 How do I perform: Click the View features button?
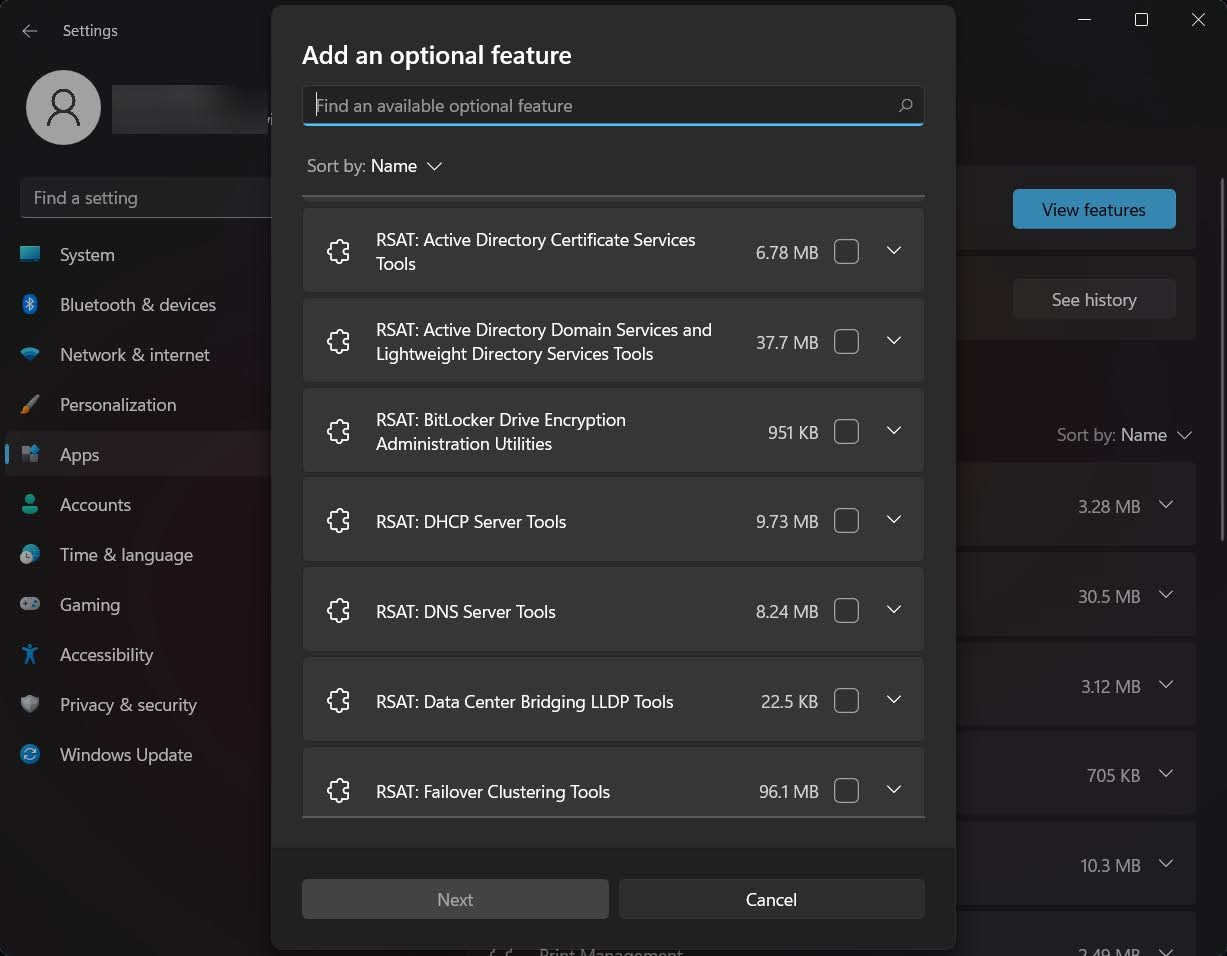pyautogui.click(x=1093, y=210)
